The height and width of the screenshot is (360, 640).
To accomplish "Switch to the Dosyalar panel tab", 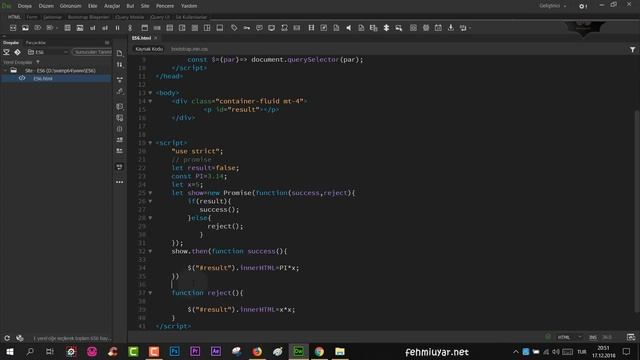I will pos(11,42).
